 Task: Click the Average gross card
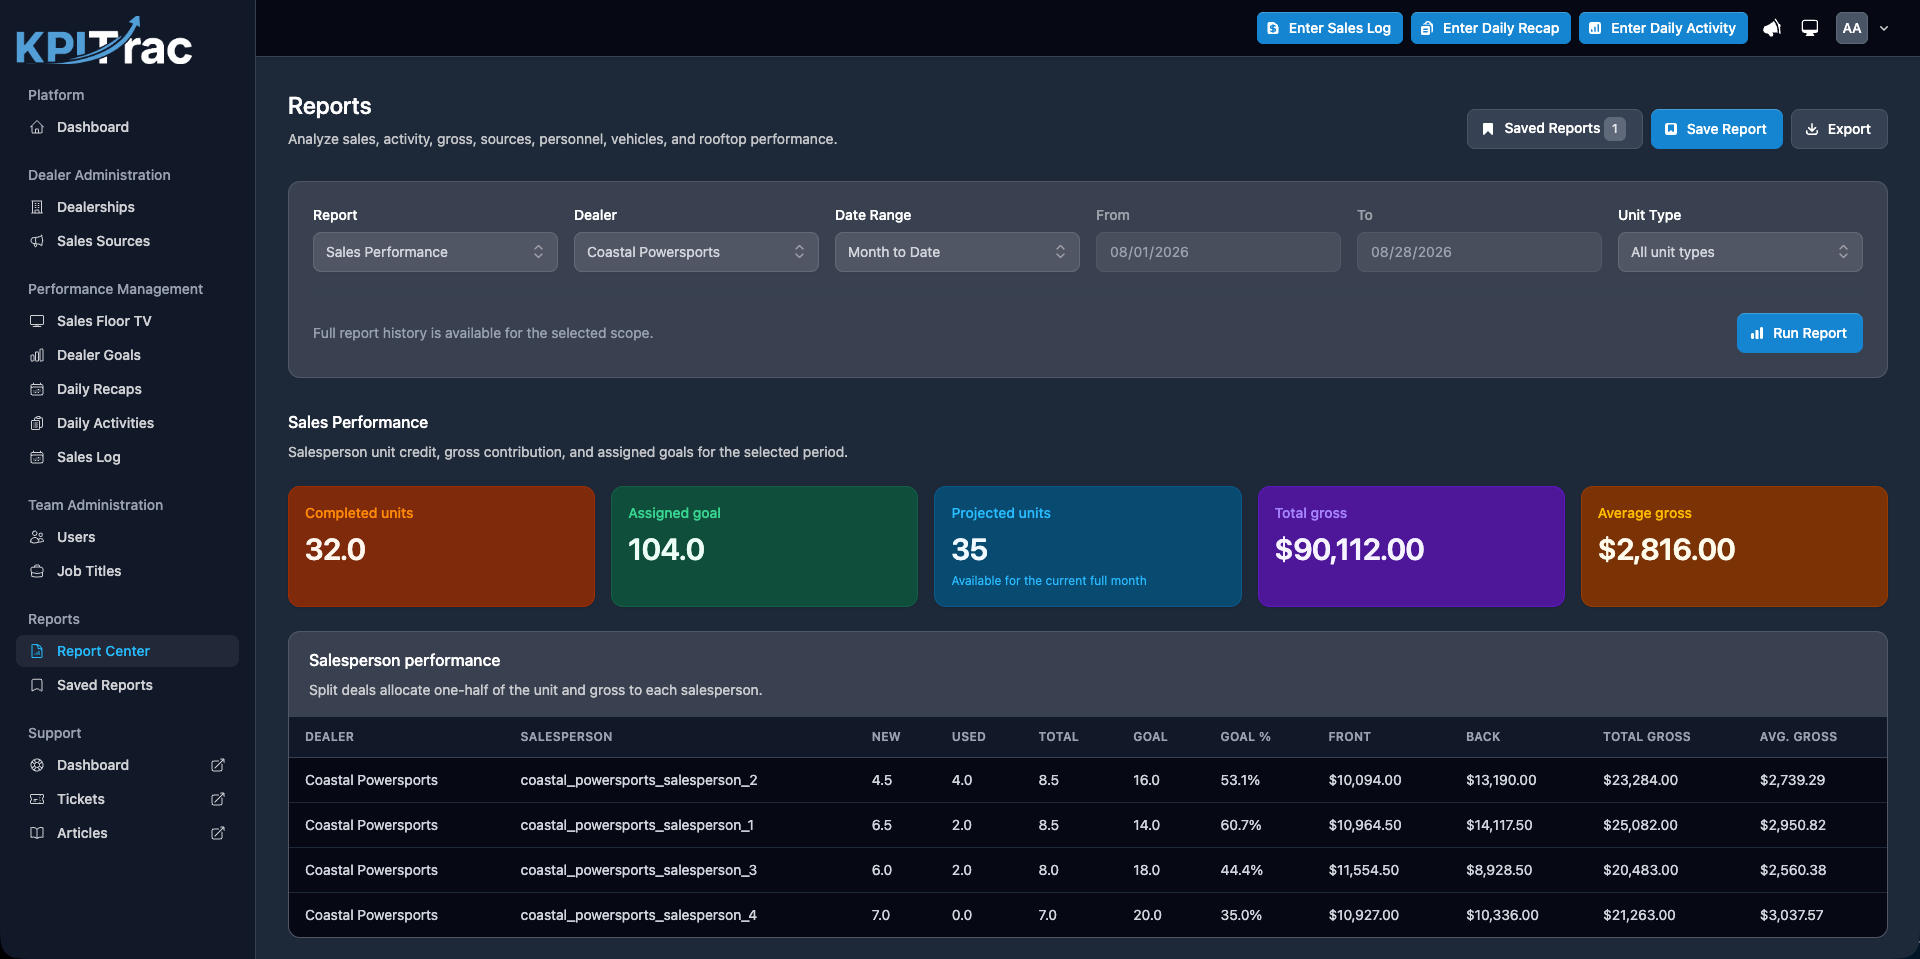(1734, 546)
